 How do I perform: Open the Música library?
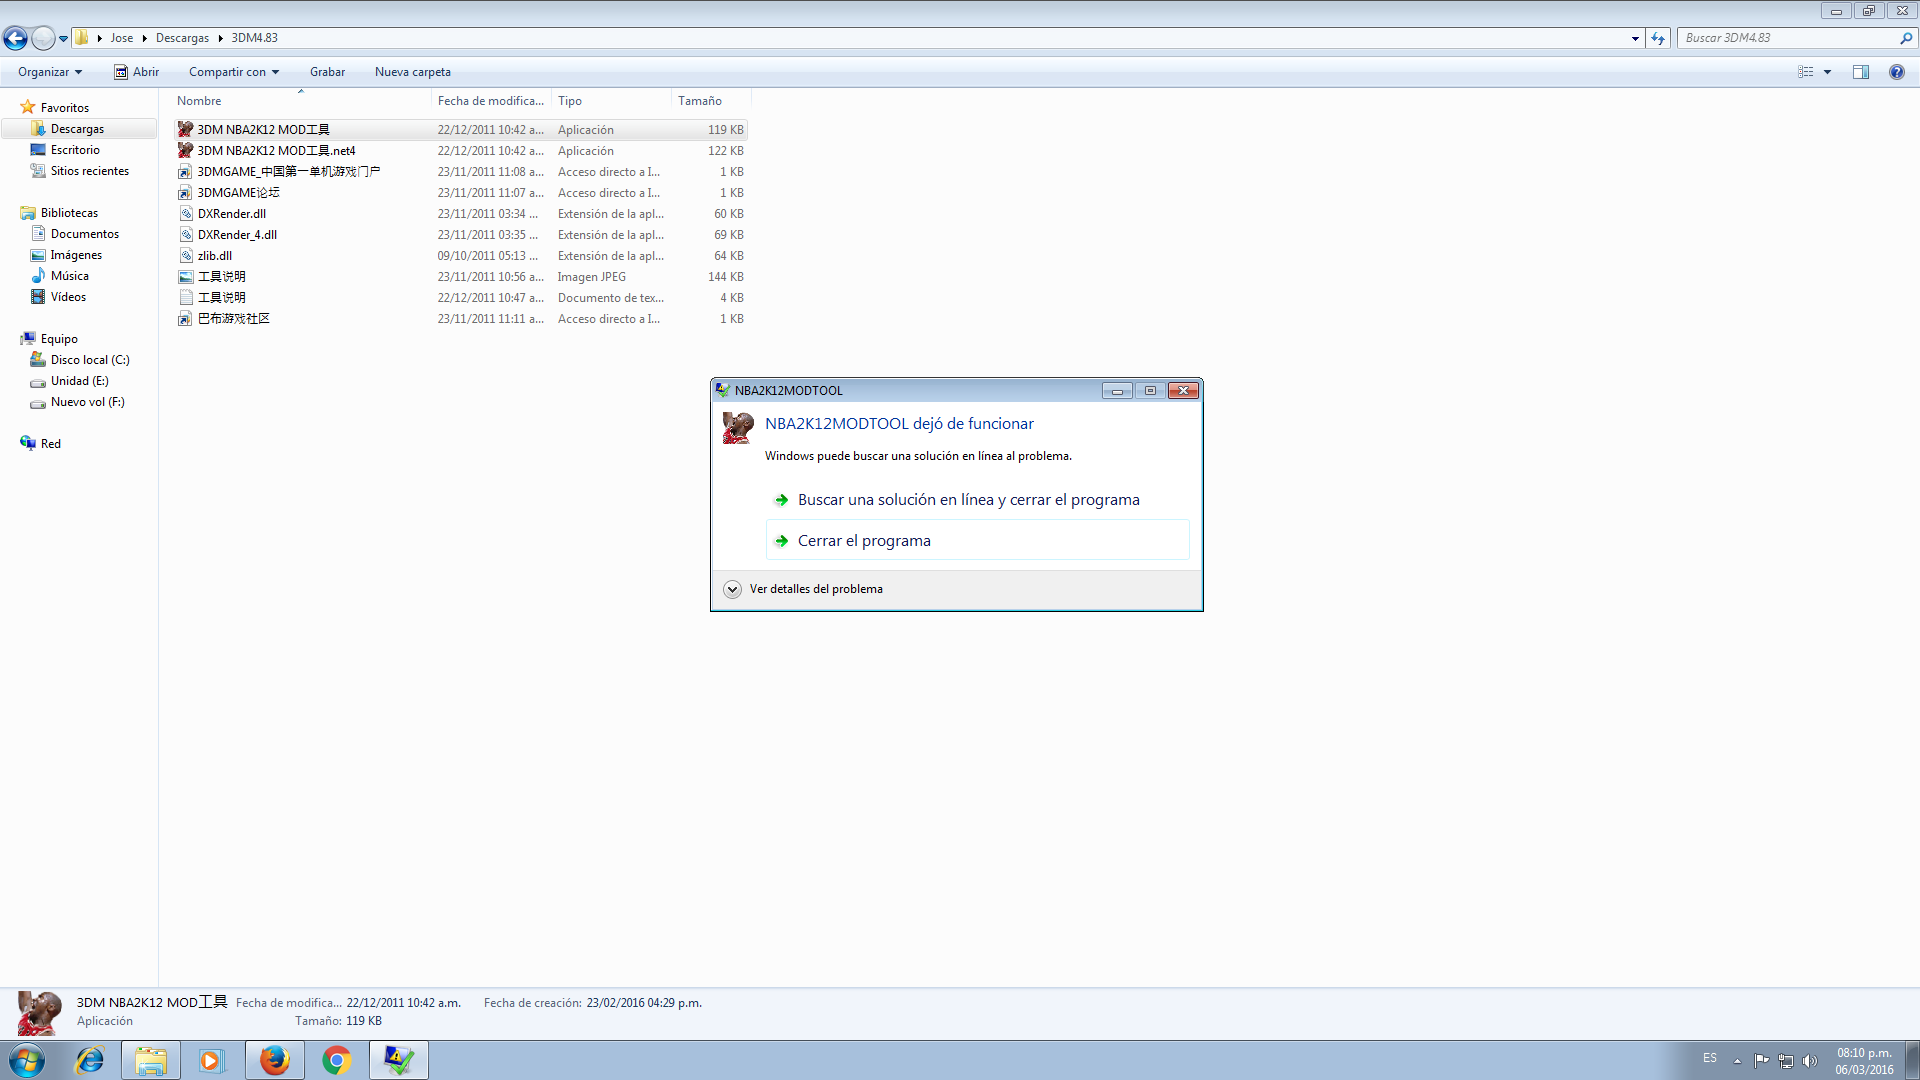70,276
